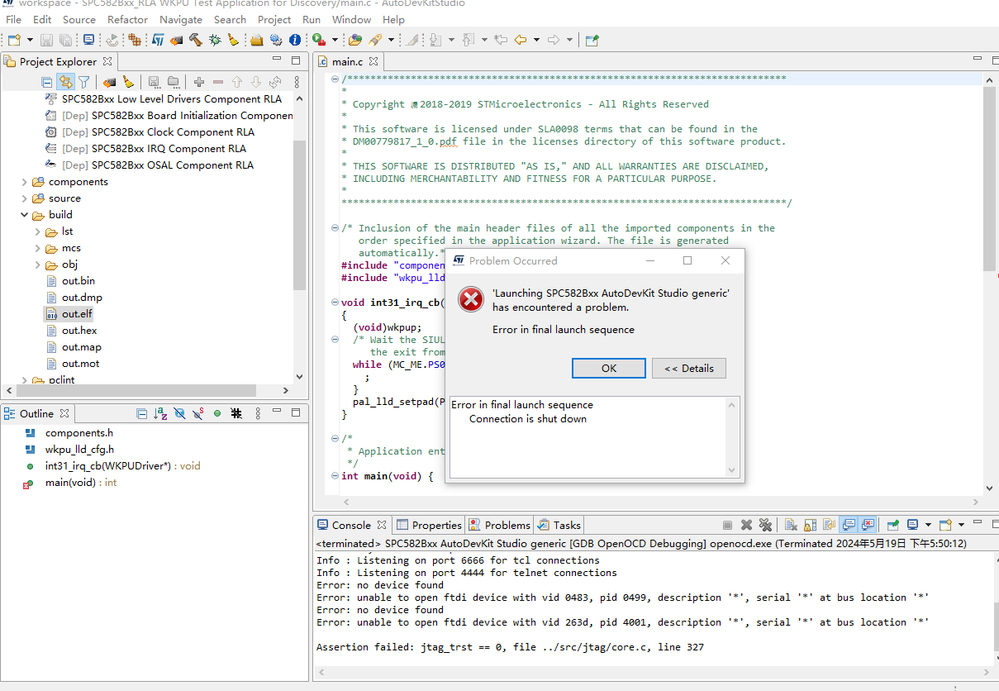The height and width of the screenshot is (691, 999).
Task: Switch to the Tasks tab
Action: 559,525
